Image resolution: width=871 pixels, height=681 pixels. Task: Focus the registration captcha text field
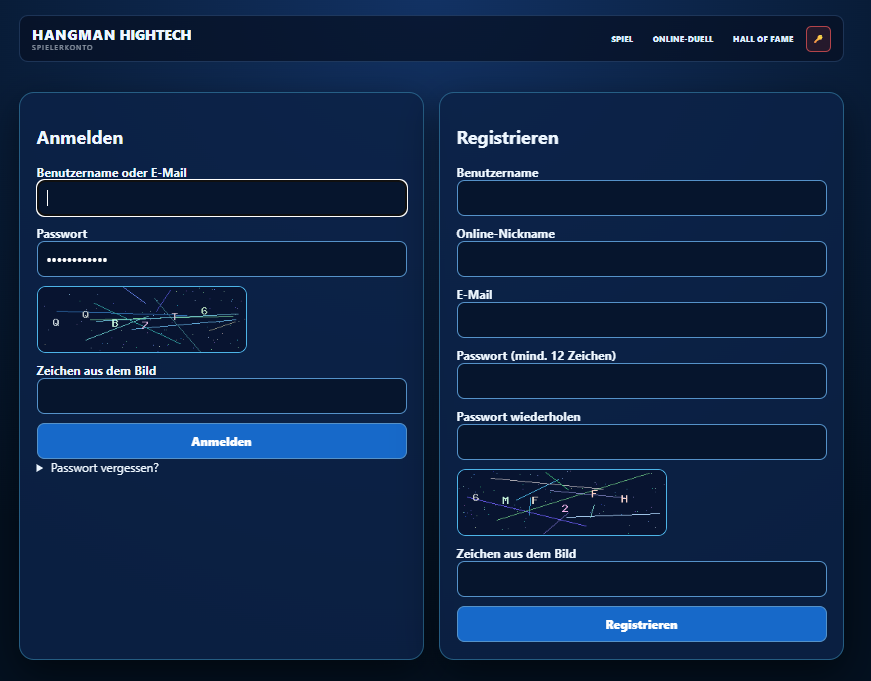click(x=642, y=579)
